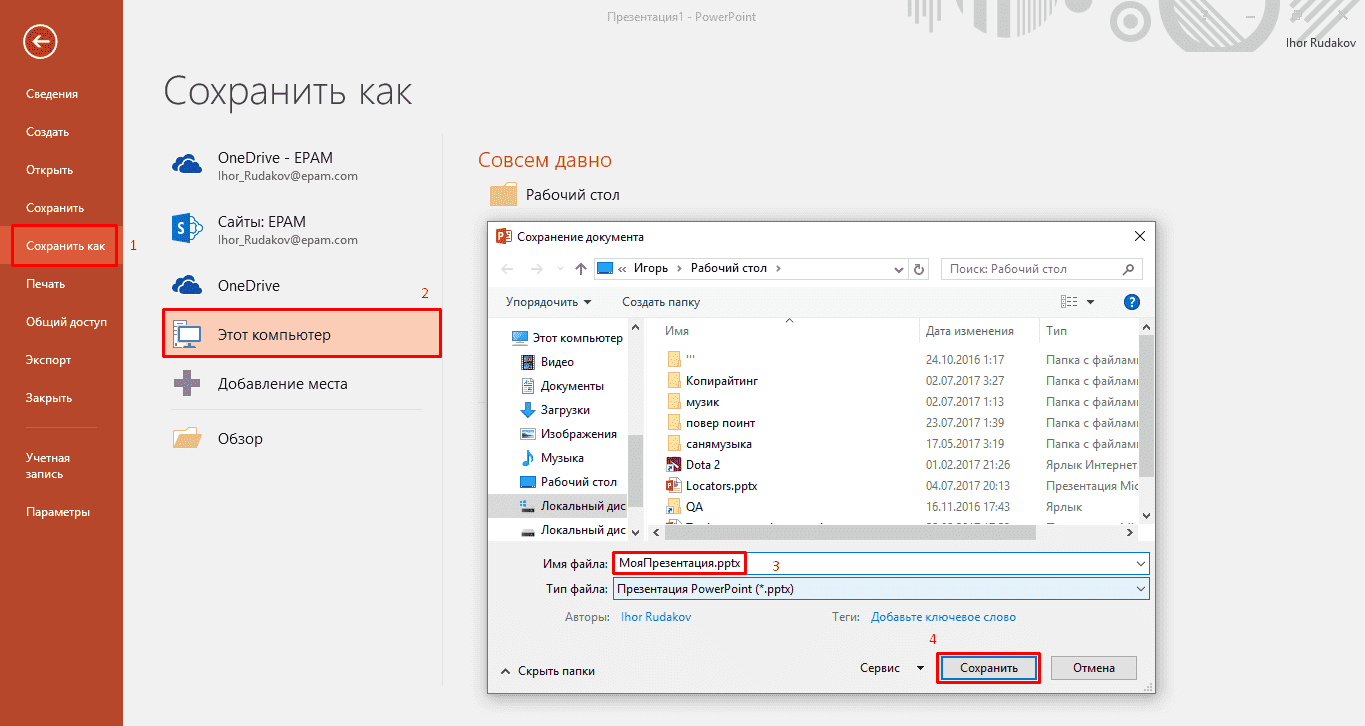Screen dimensions: 1365x726
Task: Expand the Игорь breadcrumb chevron
Action: pos(679,268)
